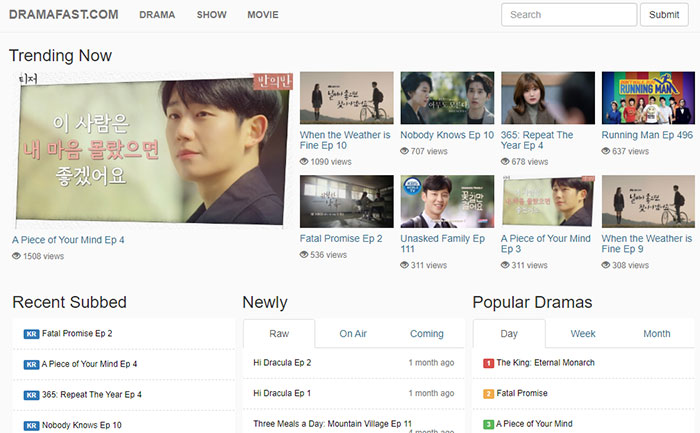Open the SHOW menu
The image size is (700, 433).
click(x=212, y=15)
